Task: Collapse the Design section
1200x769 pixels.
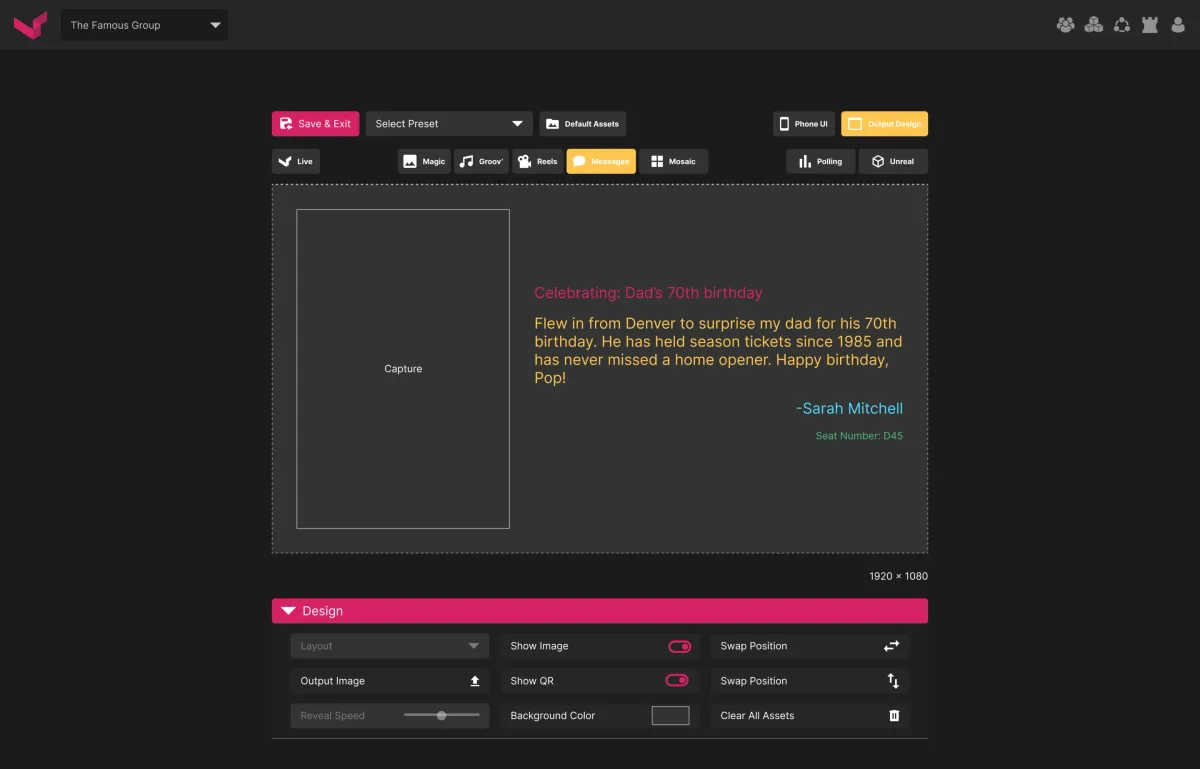Action: 600,611
